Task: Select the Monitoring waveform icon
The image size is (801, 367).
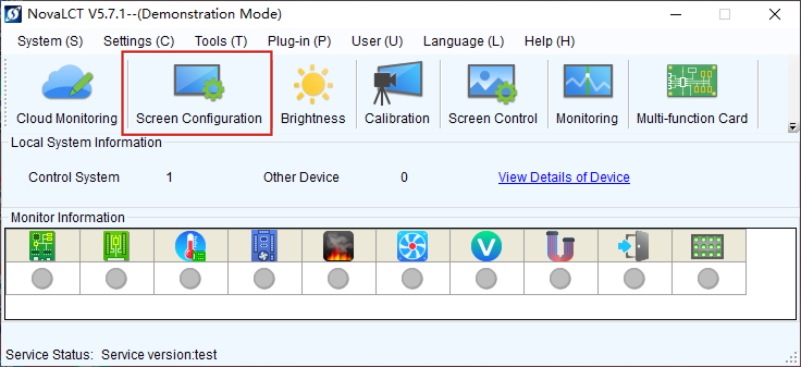Action: tap(587, 94)
